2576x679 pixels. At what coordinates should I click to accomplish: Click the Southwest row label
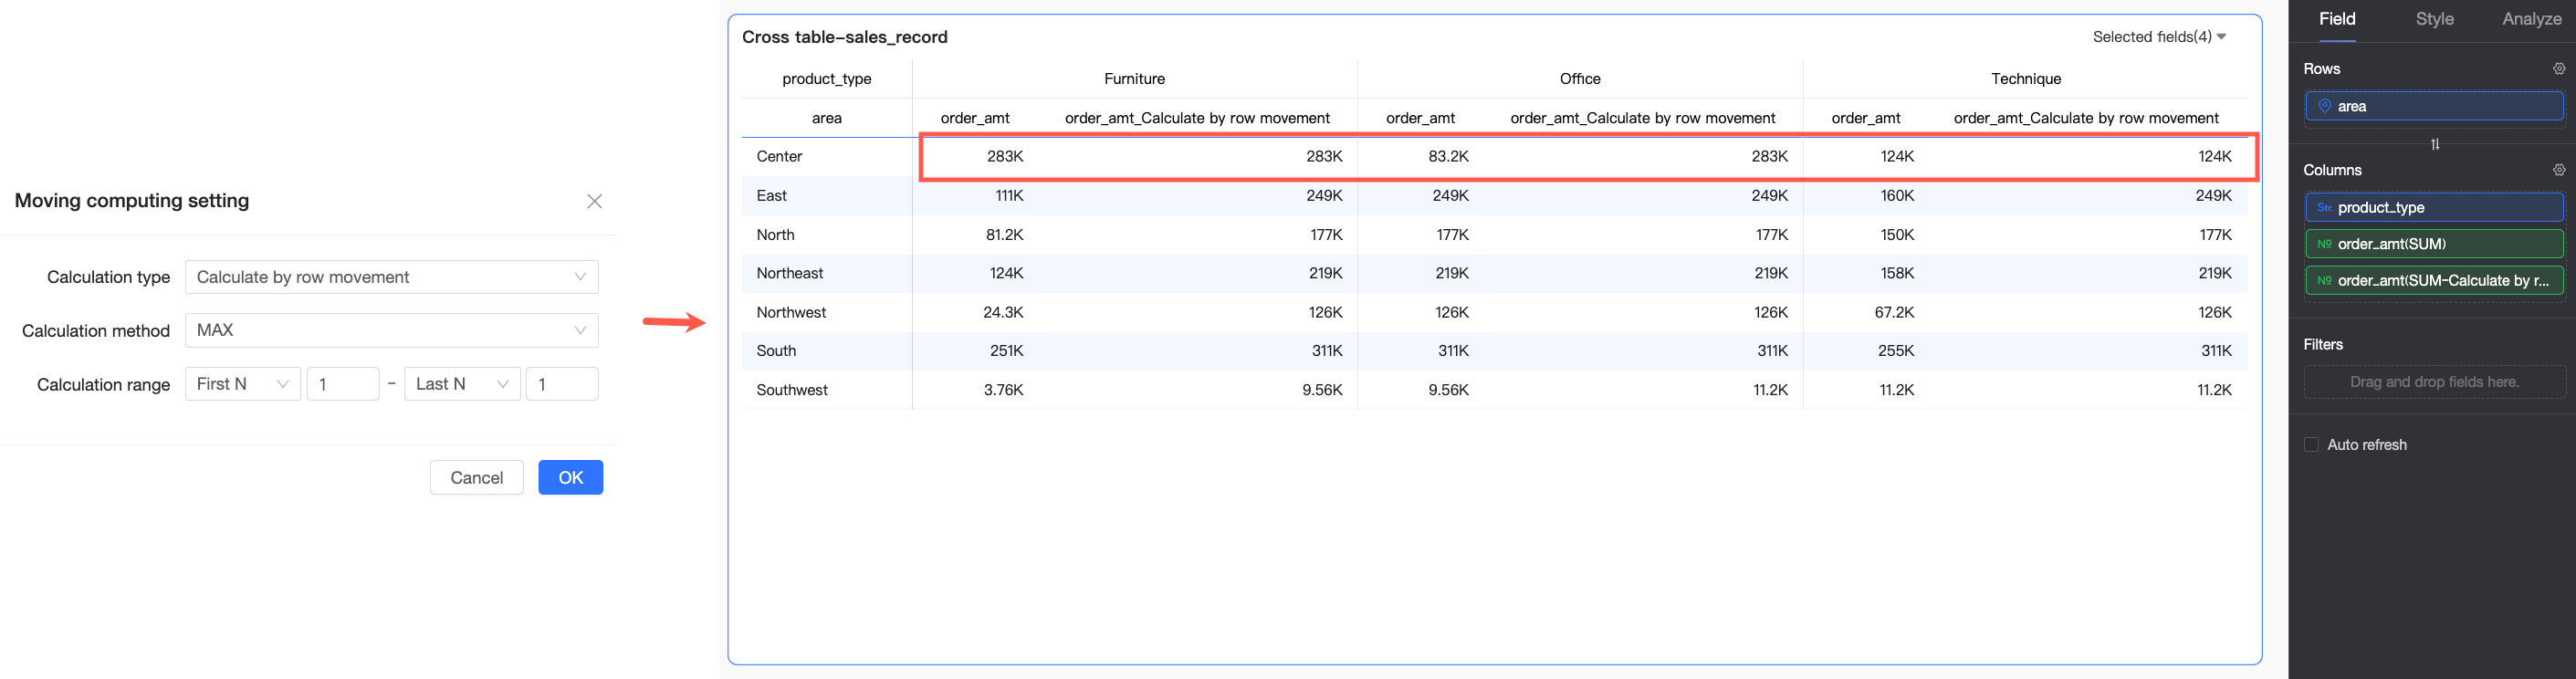coord(792,390)
